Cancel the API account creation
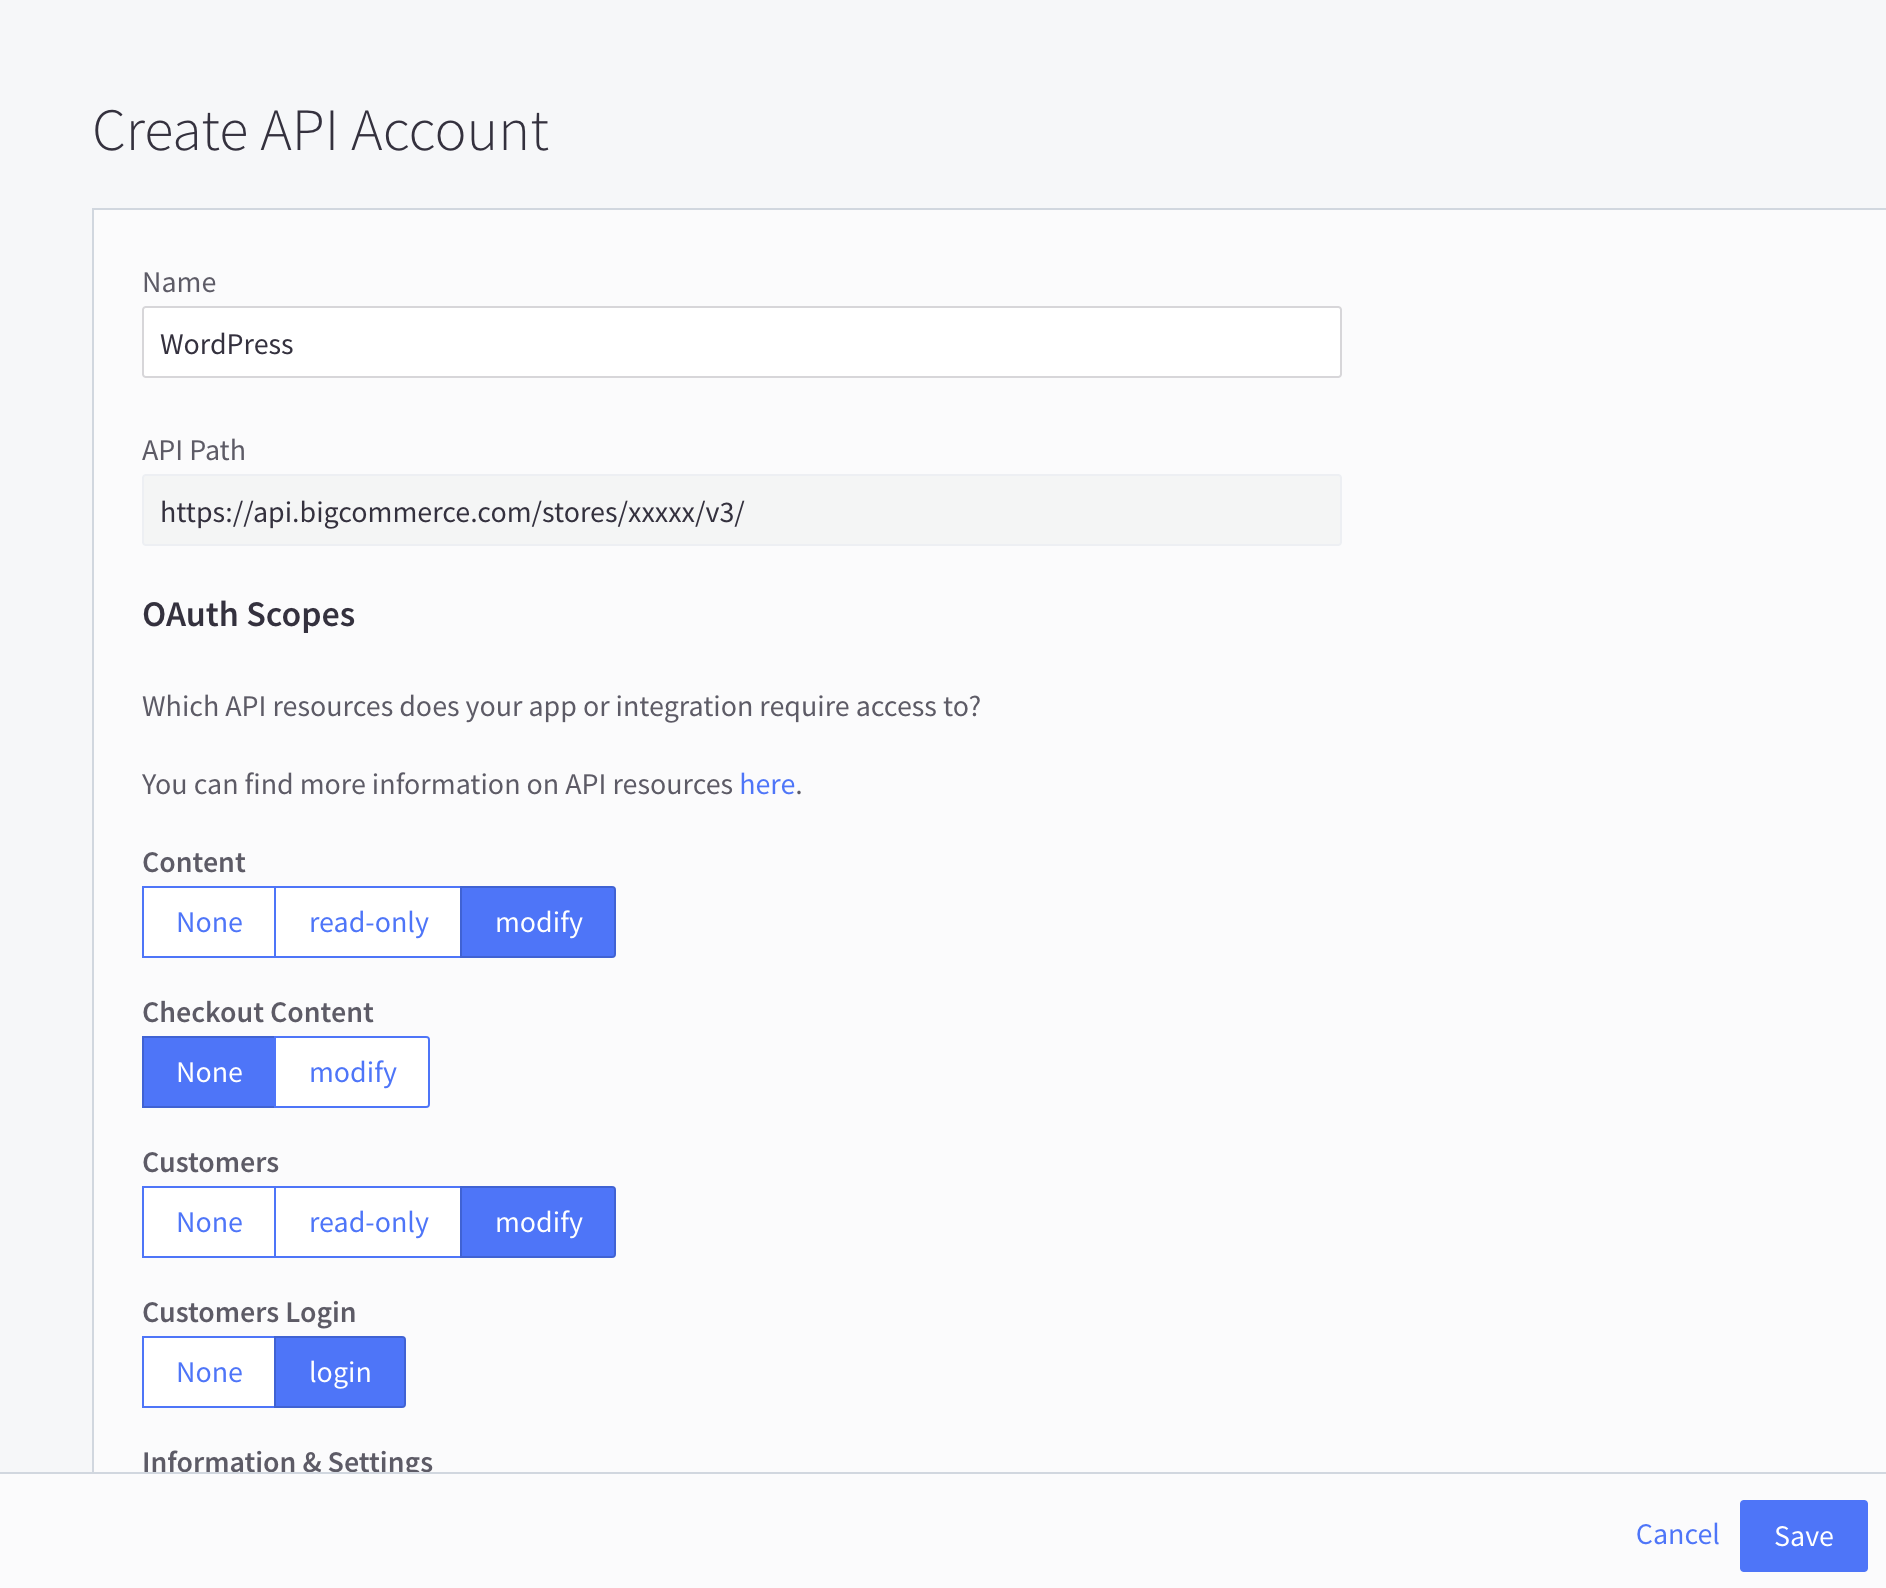 (x=1677, y=1534)
